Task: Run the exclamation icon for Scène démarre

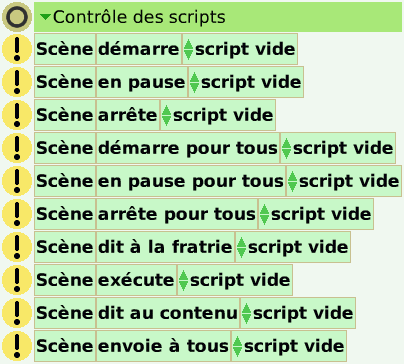Action: [17, 49]
